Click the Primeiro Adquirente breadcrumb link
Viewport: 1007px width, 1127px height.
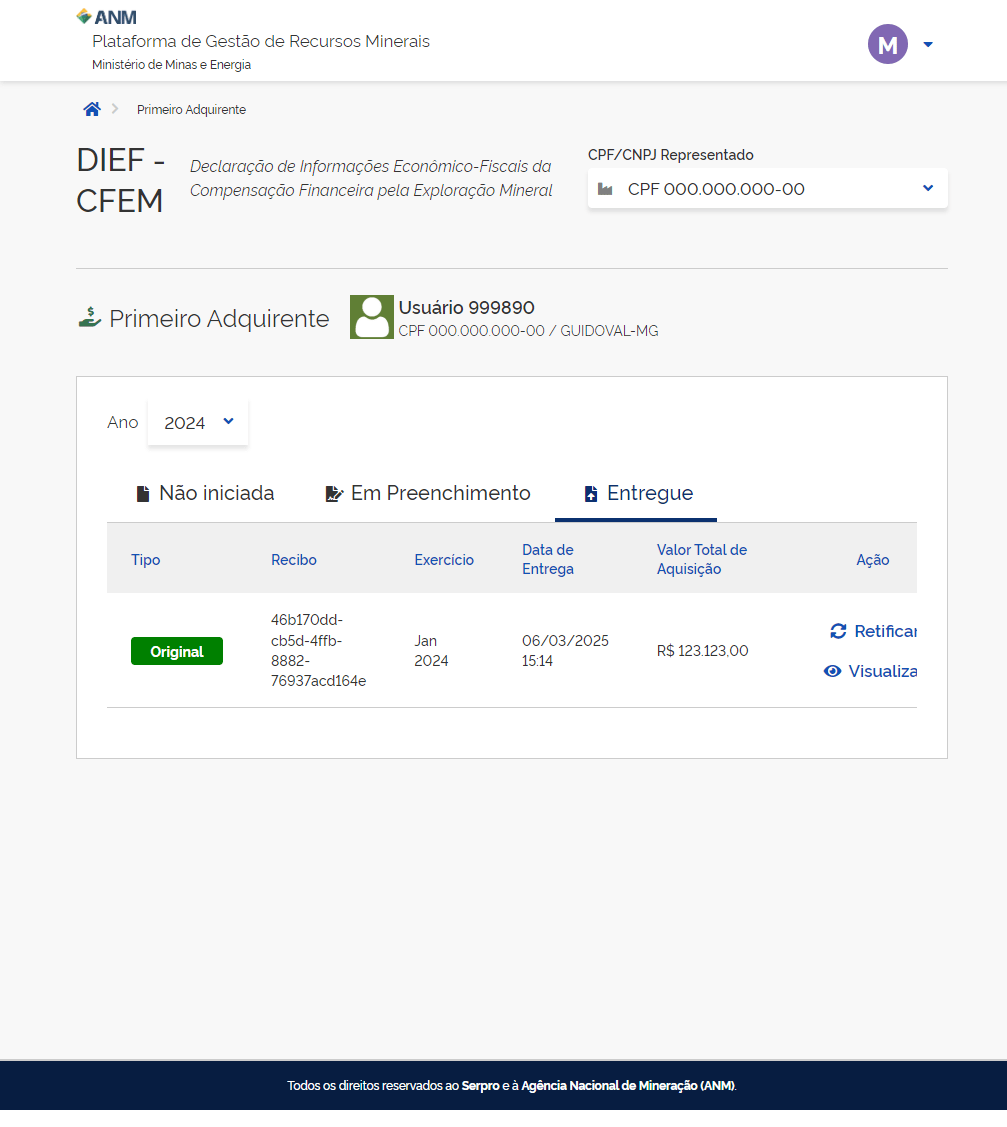coord(191,110)
